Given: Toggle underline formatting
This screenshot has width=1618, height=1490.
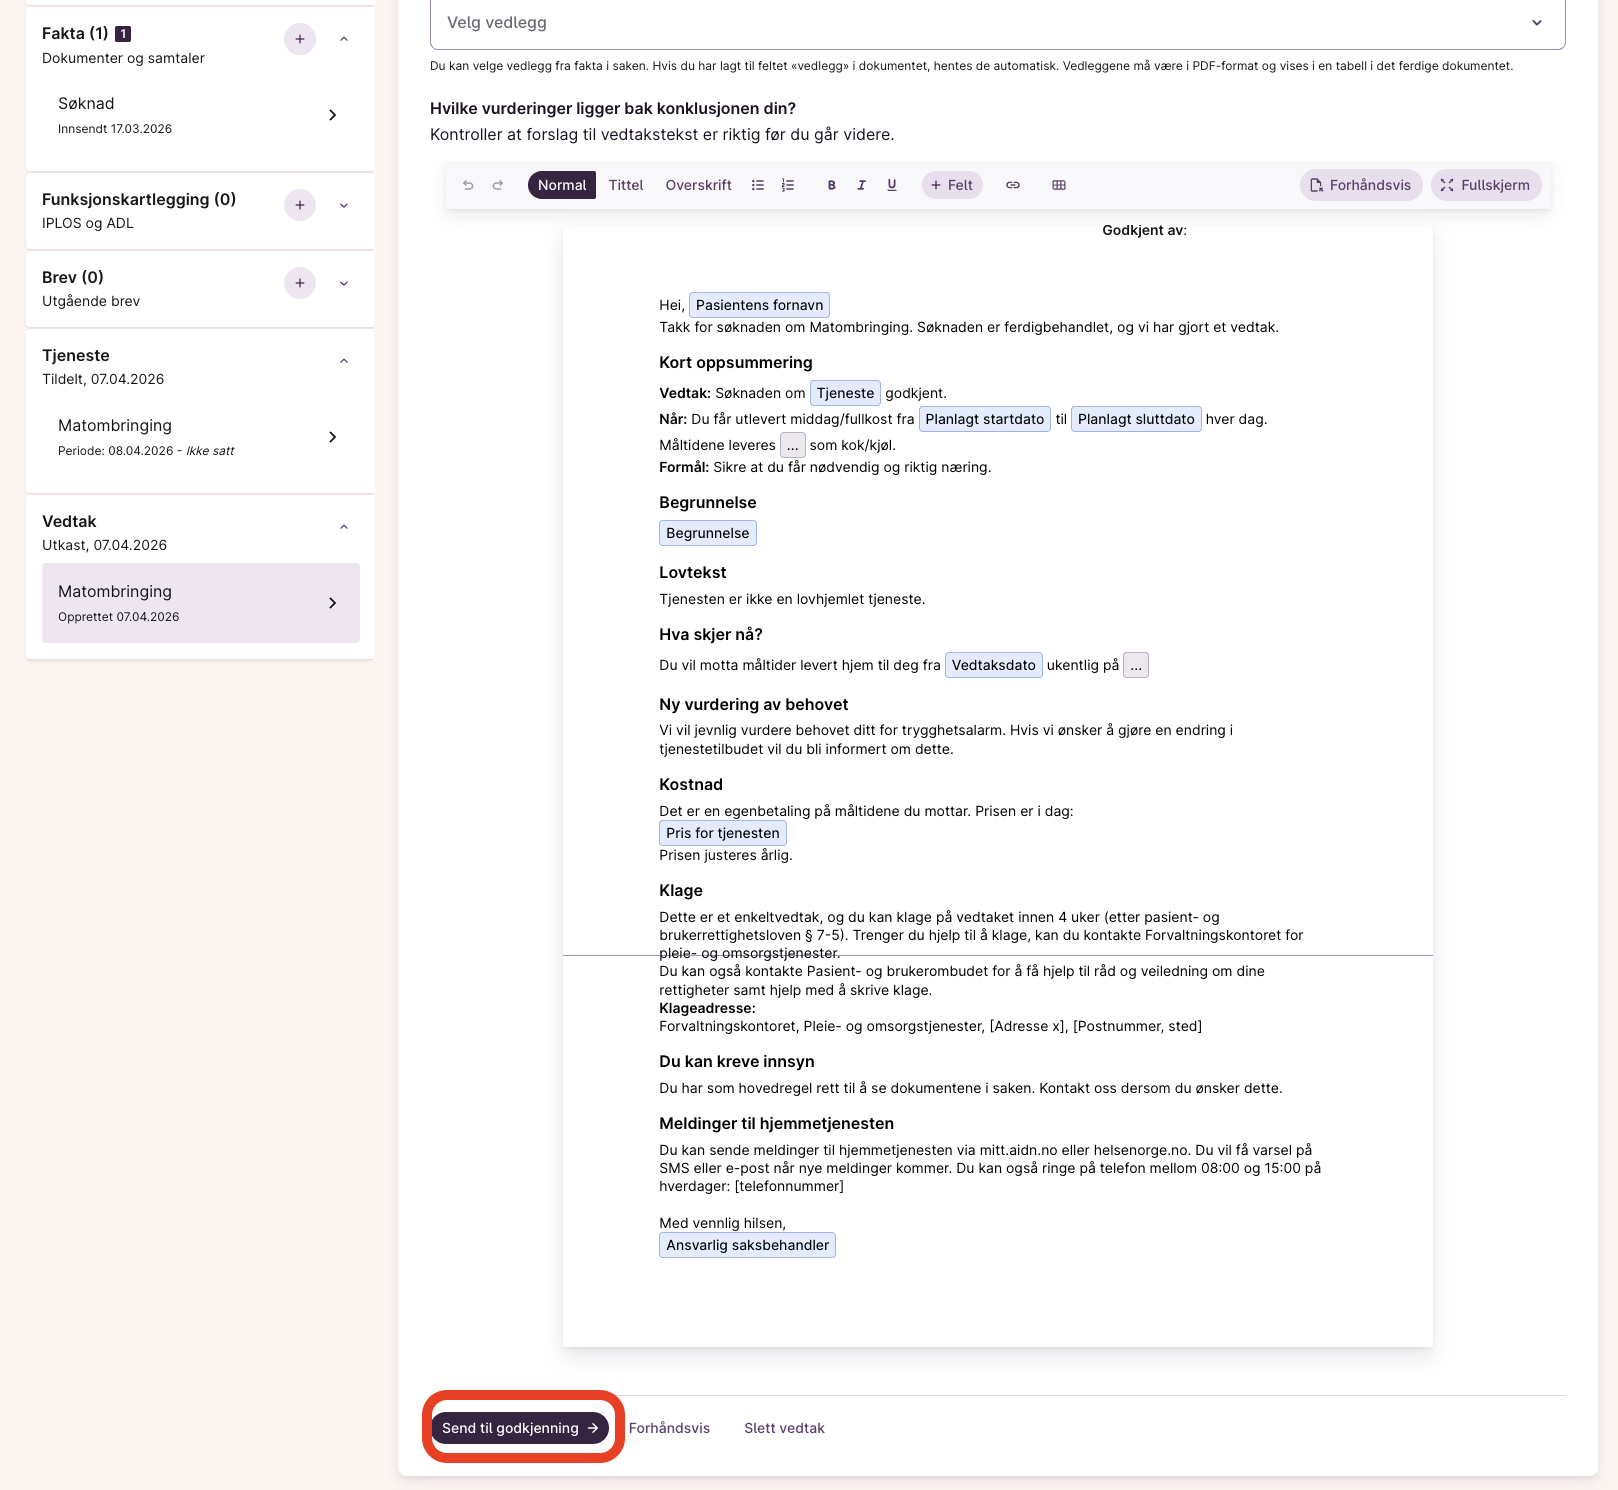Looking at the screenshot, I should click(x=892, y=185).
